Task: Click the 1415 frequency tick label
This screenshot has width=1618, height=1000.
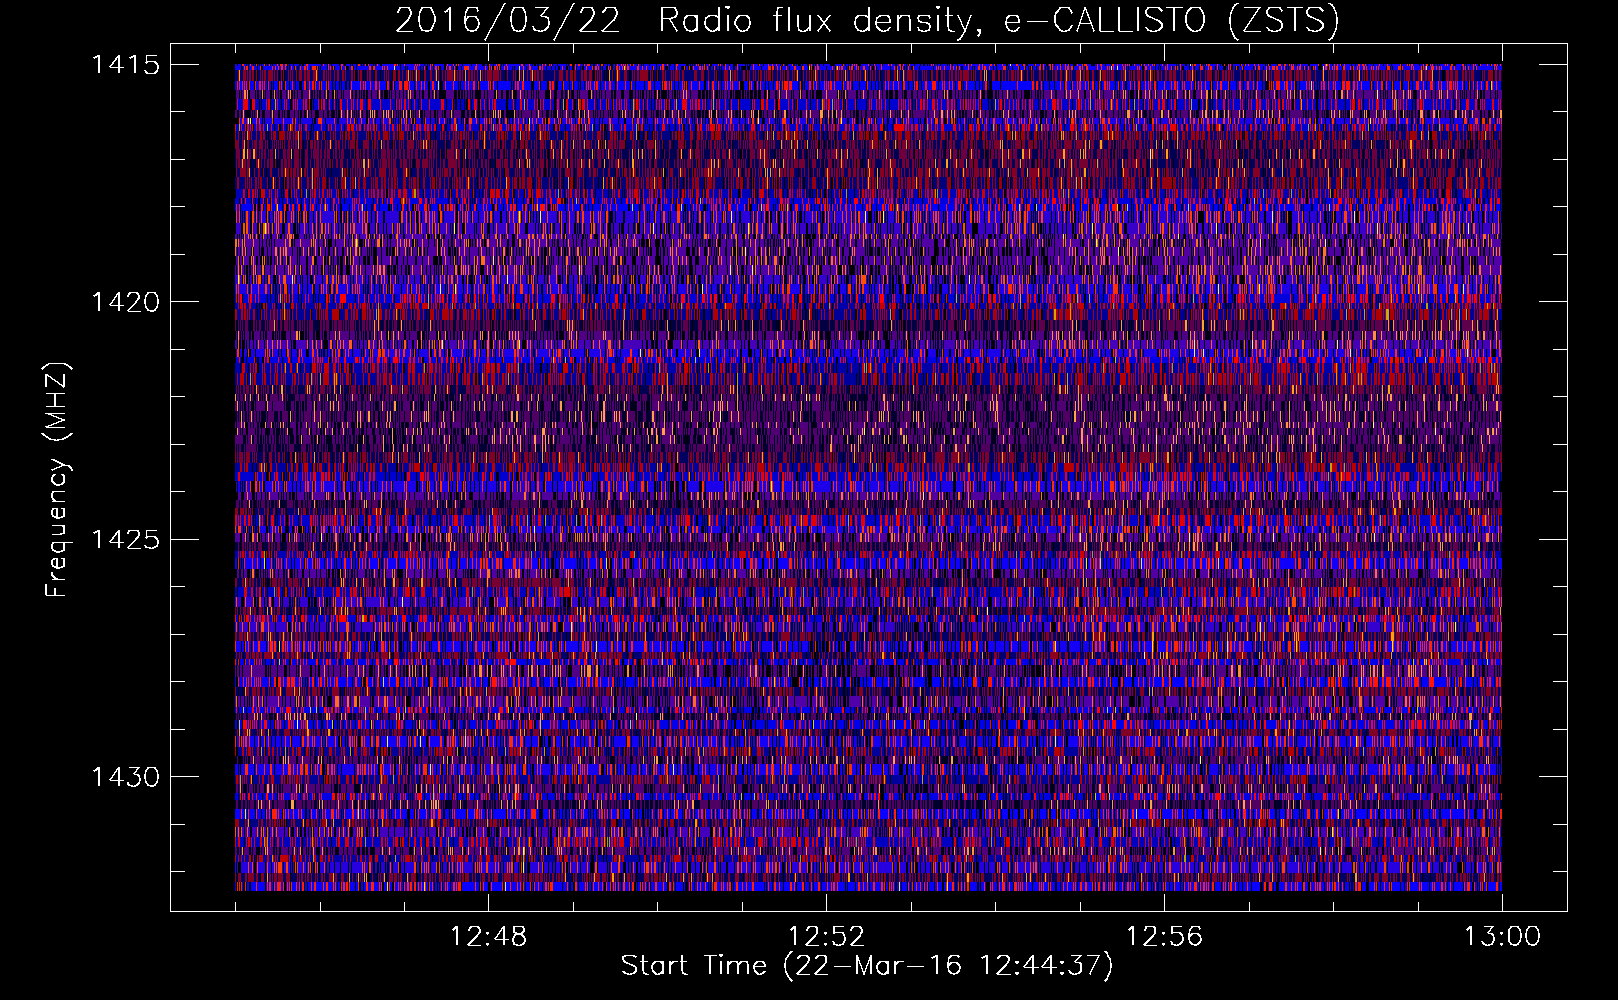Action: [x=125, y=65]
